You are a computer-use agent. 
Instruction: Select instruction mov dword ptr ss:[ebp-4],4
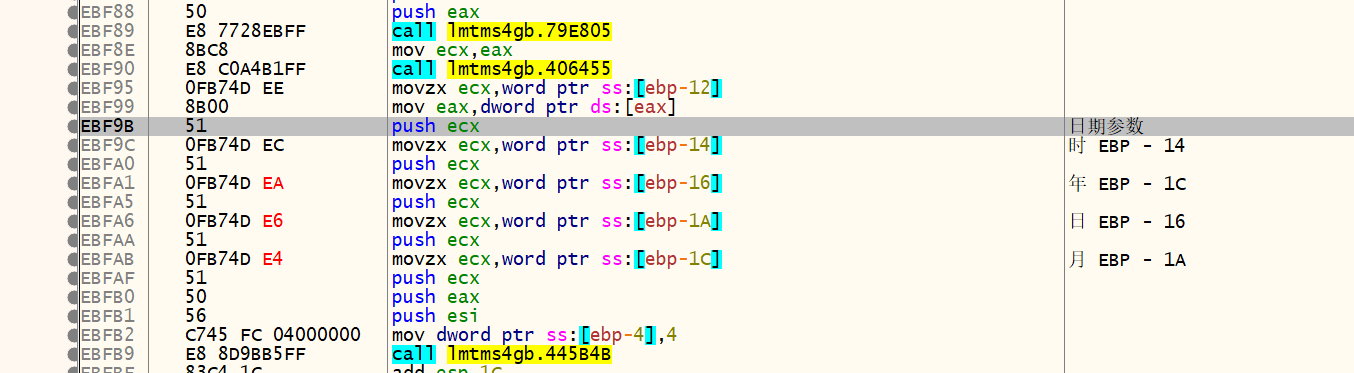tap(535, 335)
